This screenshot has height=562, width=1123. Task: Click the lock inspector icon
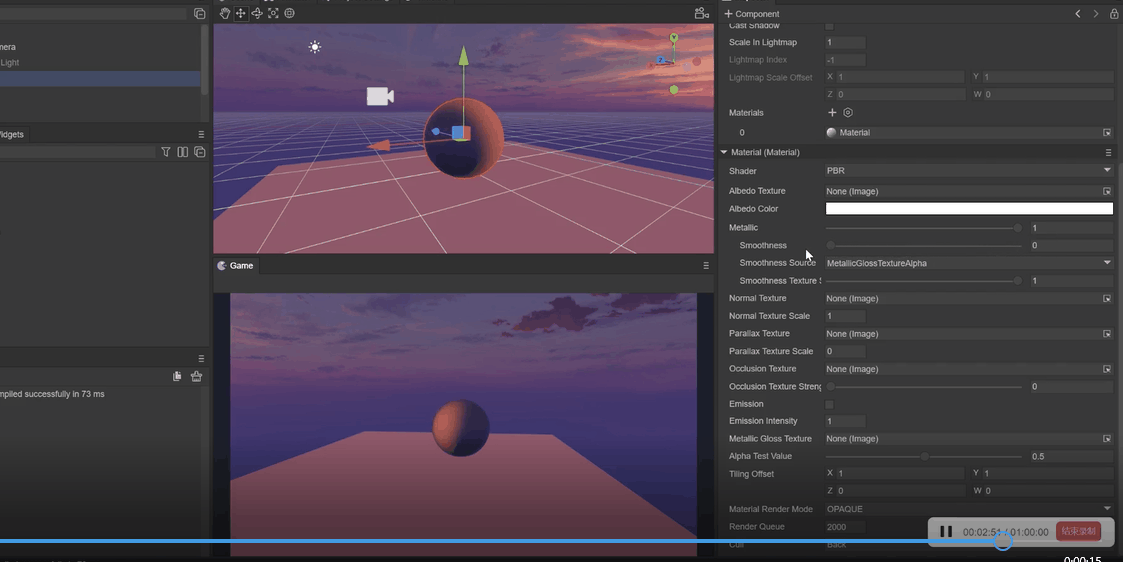pyautogui.click(x=1114, y=14)
